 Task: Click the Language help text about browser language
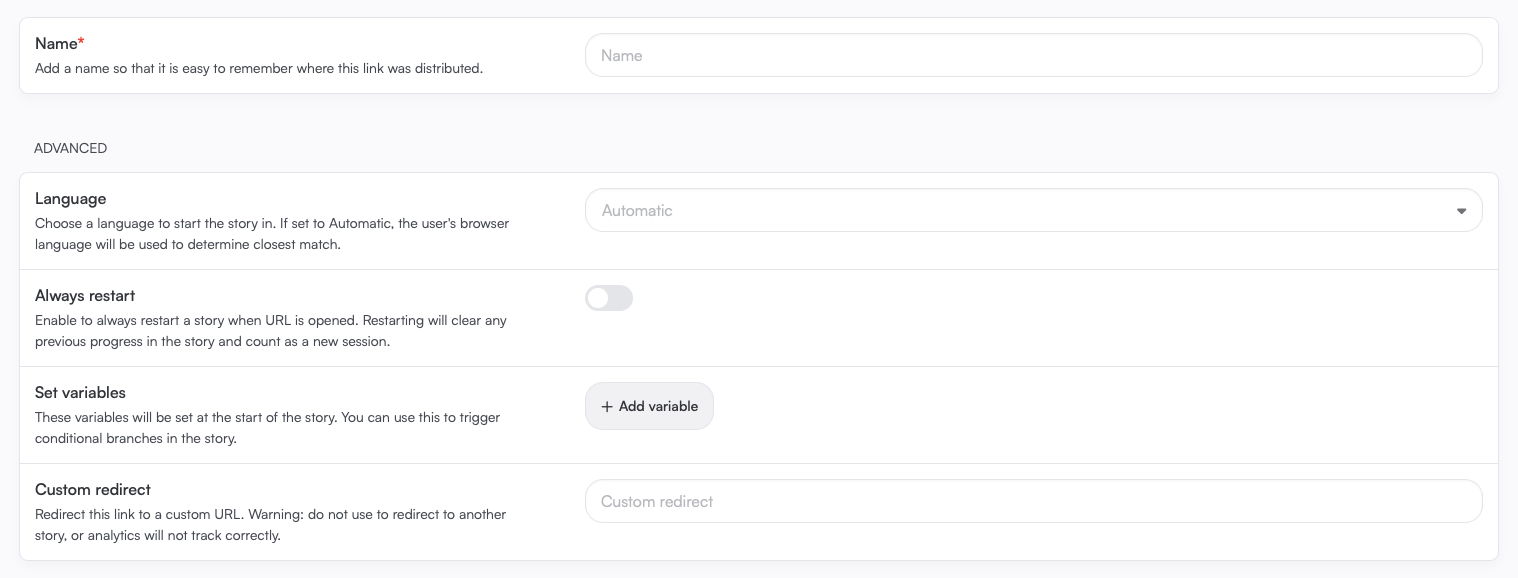[x=272, y=234]
